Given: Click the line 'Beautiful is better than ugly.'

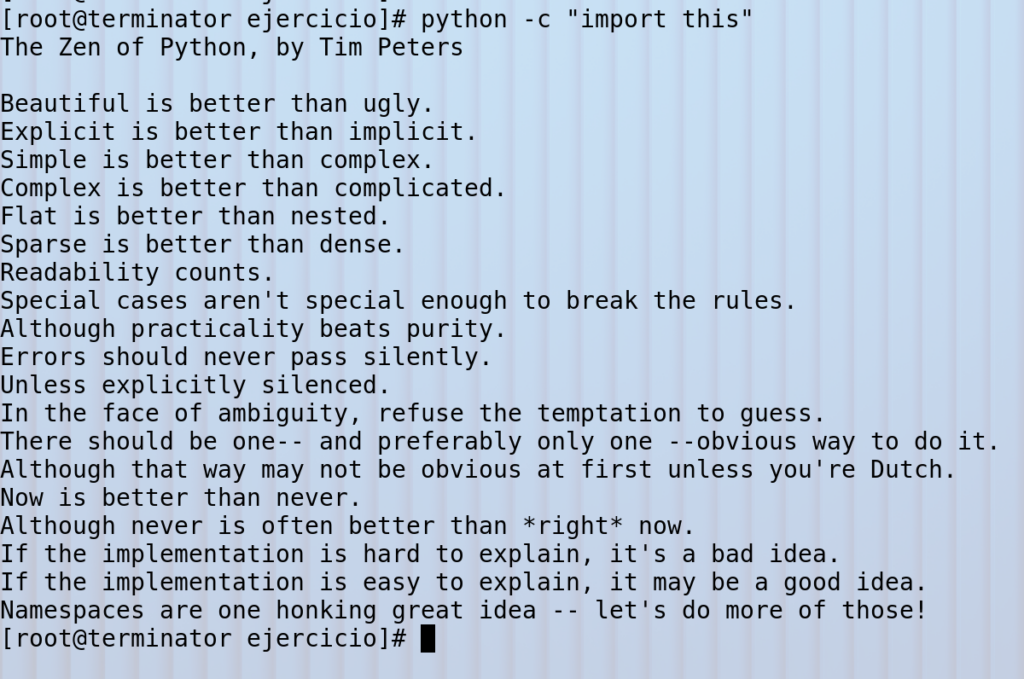Looking at the screenshot, I should [217, 103].
